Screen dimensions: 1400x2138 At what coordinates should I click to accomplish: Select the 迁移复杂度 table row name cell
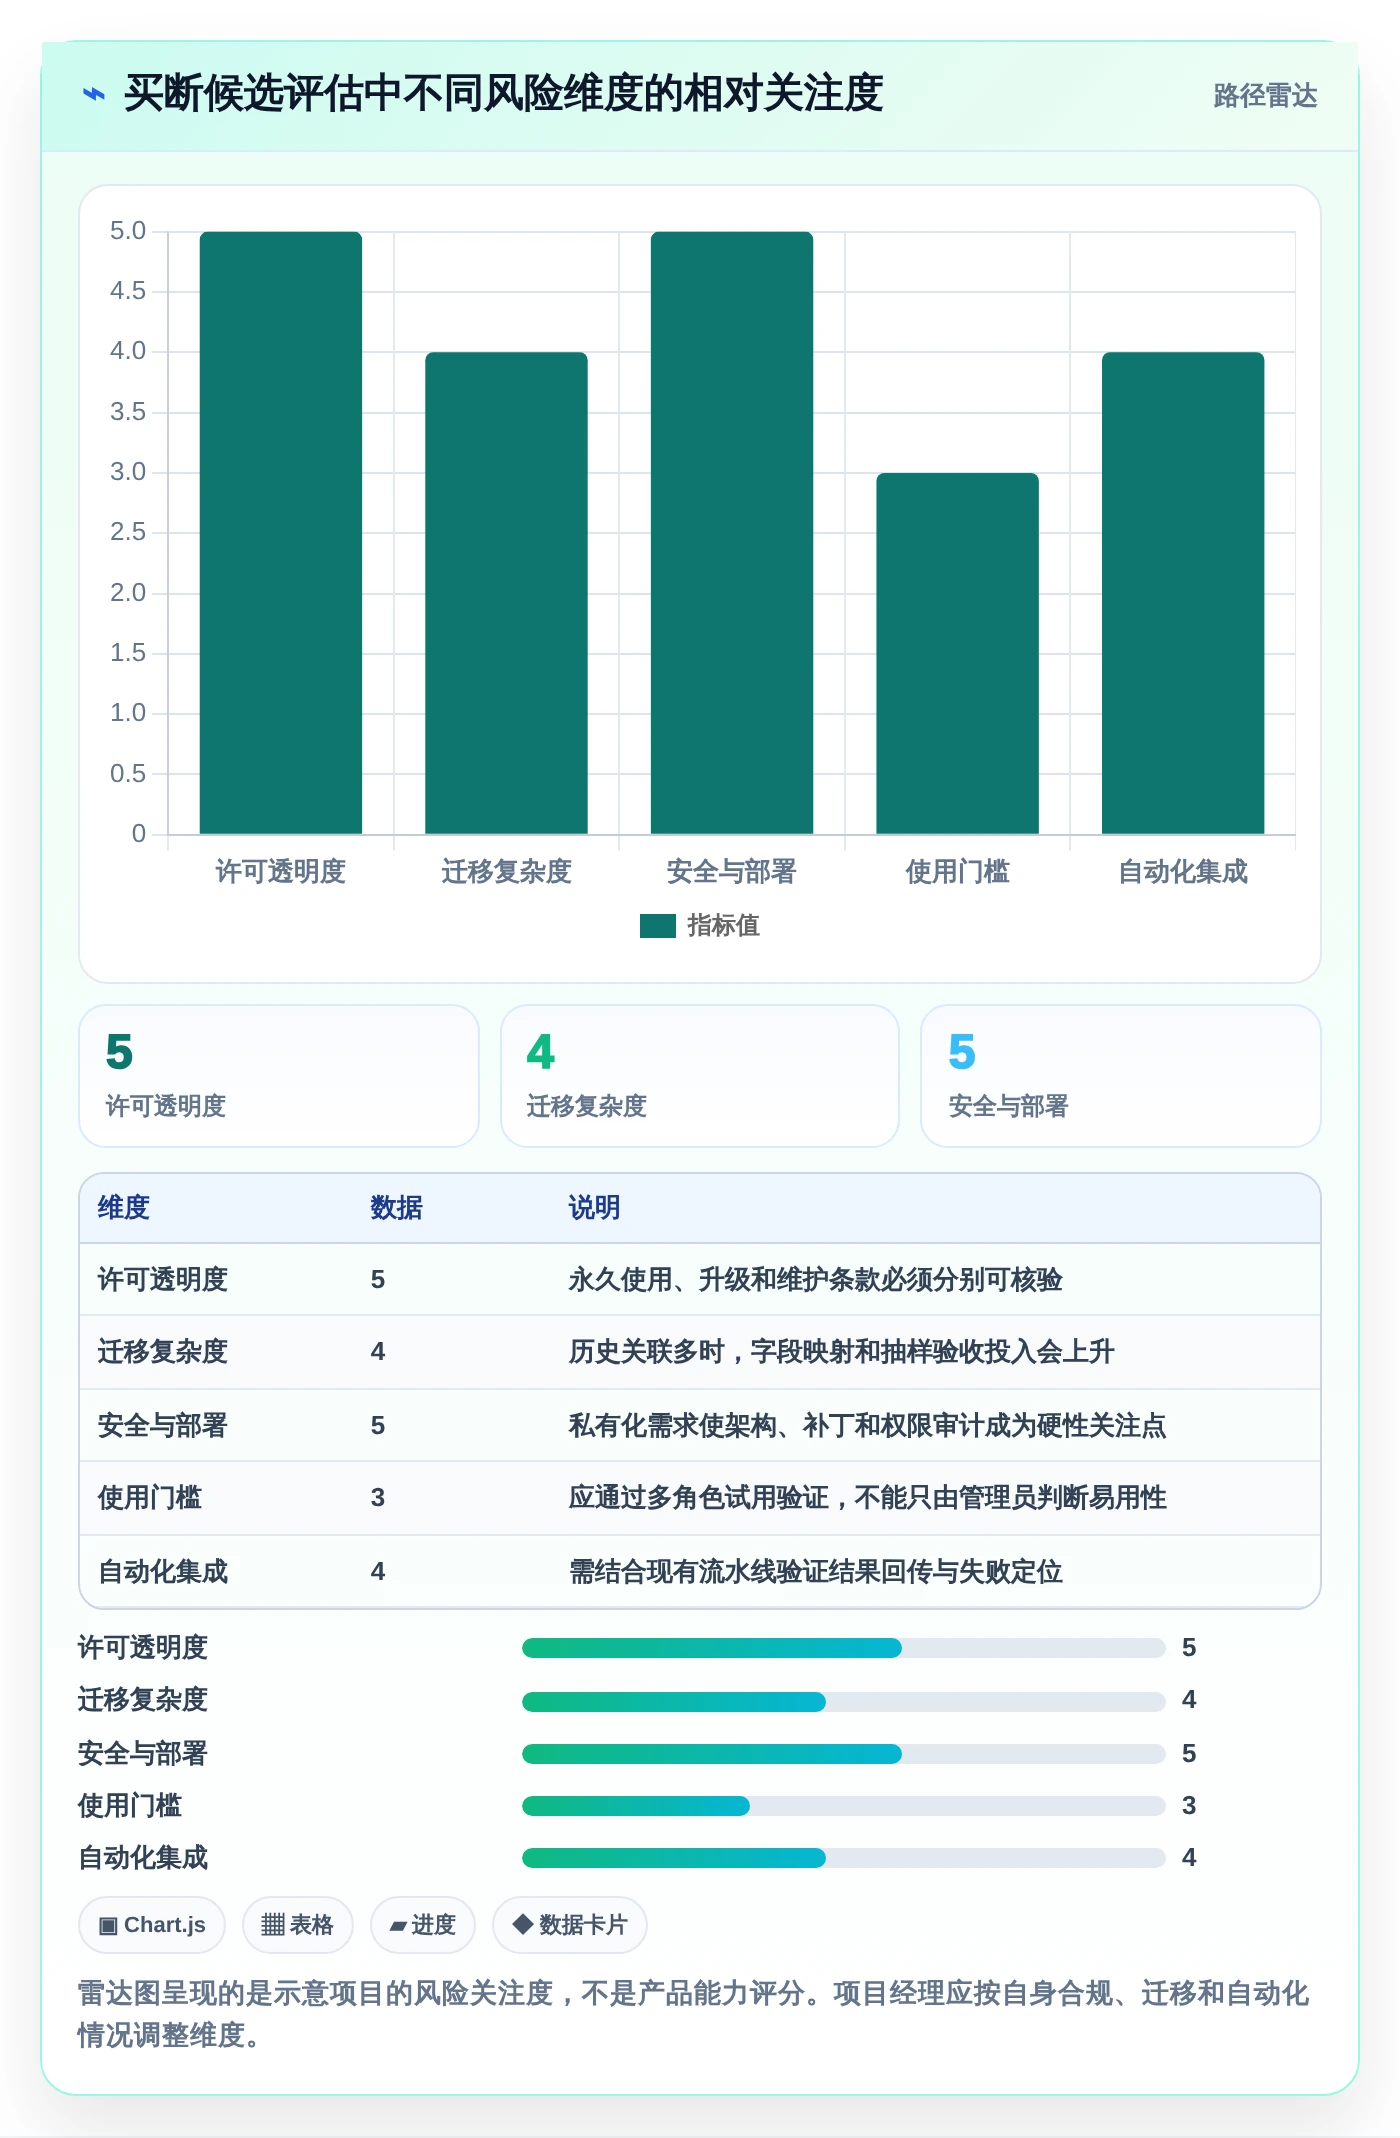[163, 1352]
